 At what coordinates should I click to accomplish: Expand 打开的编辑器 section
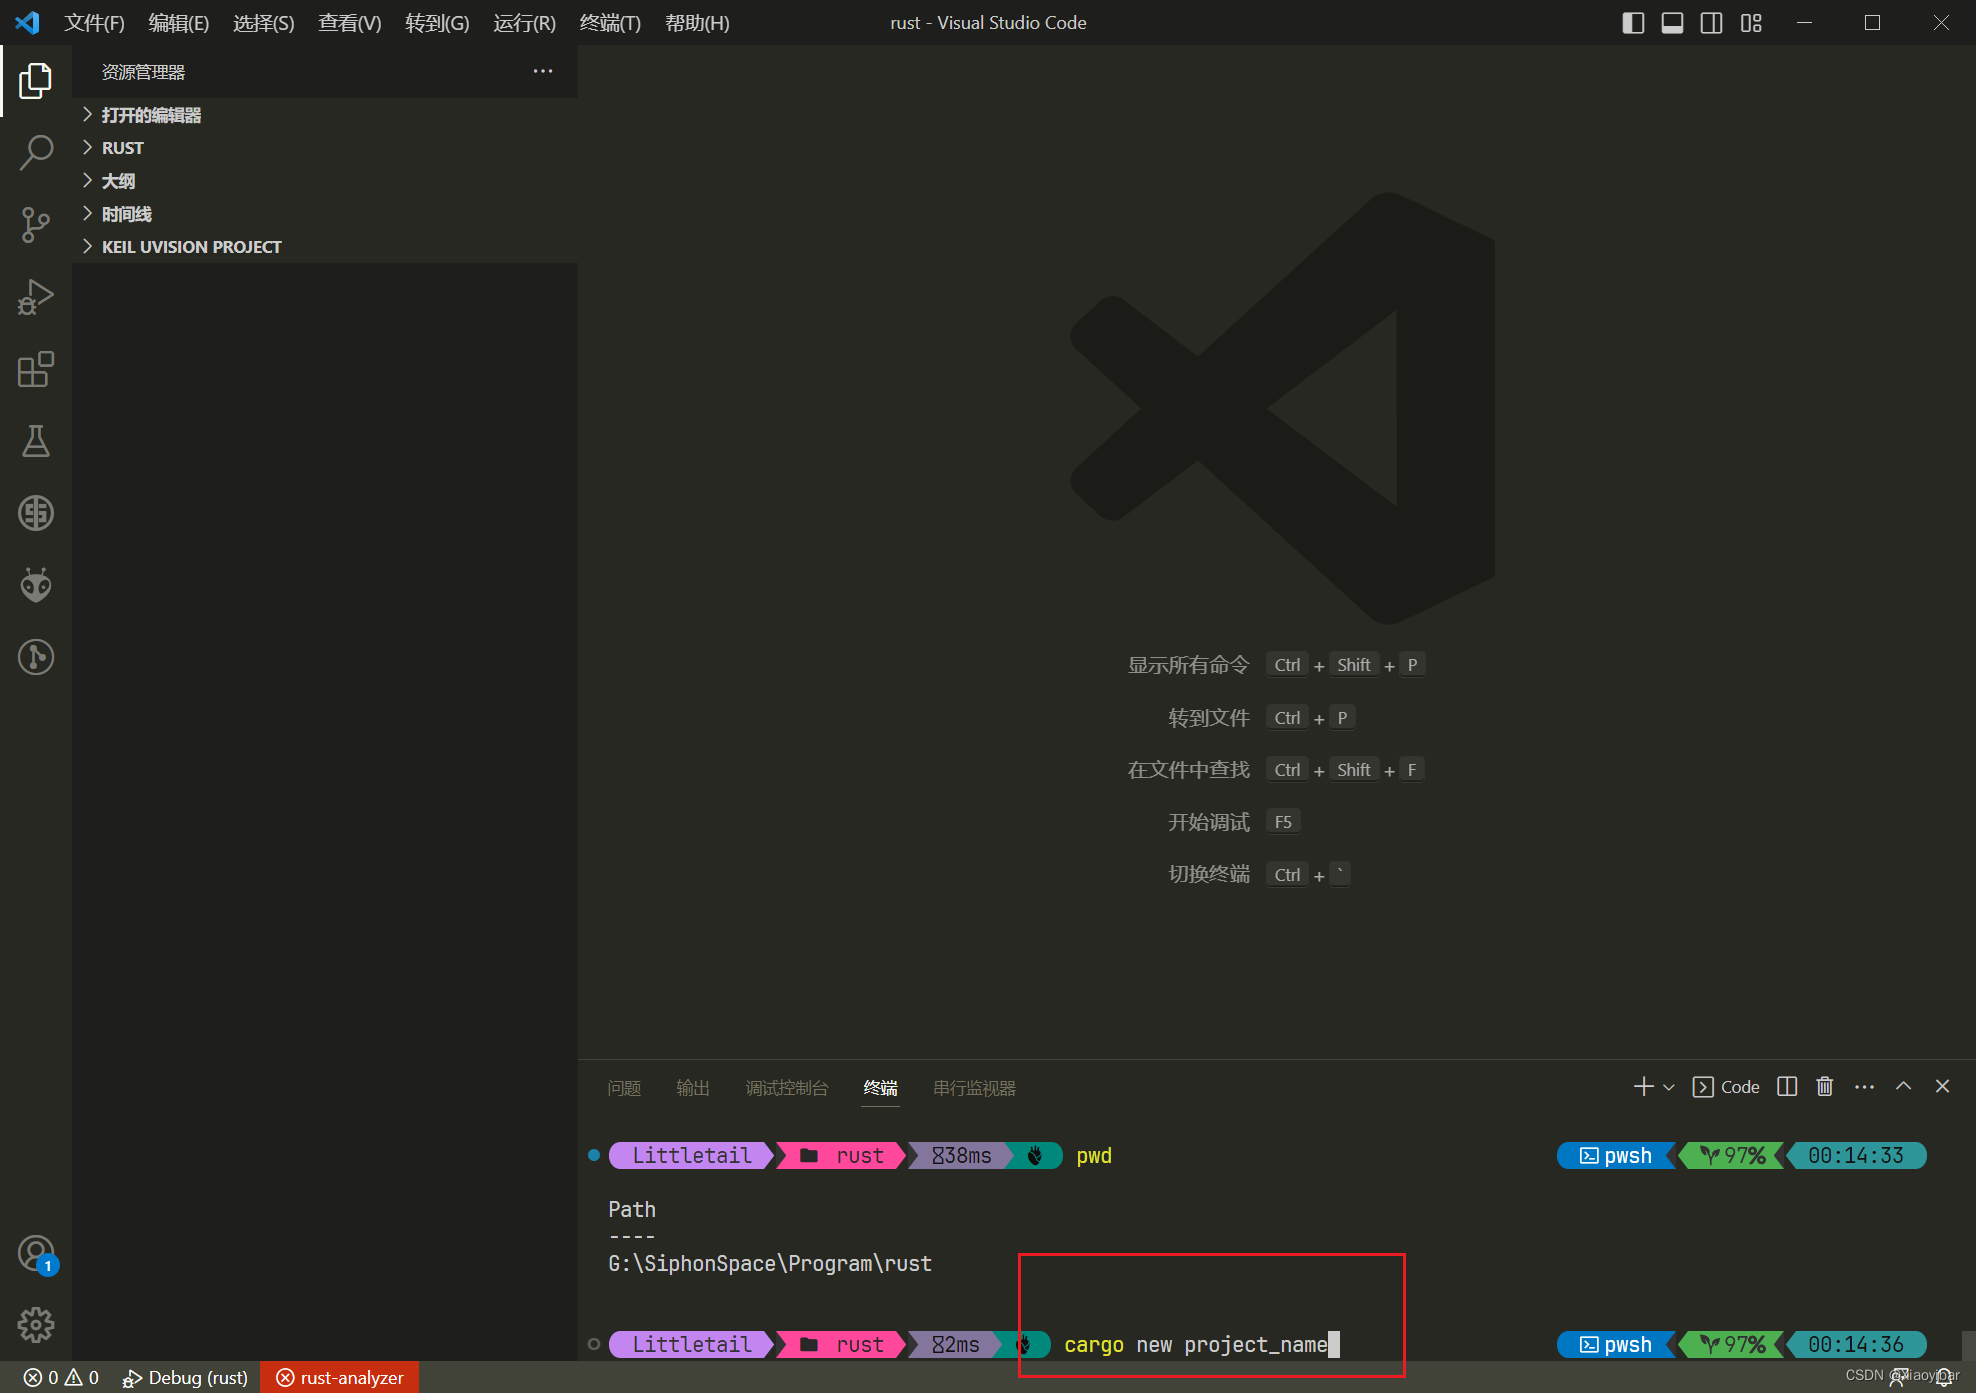[325, 115]
